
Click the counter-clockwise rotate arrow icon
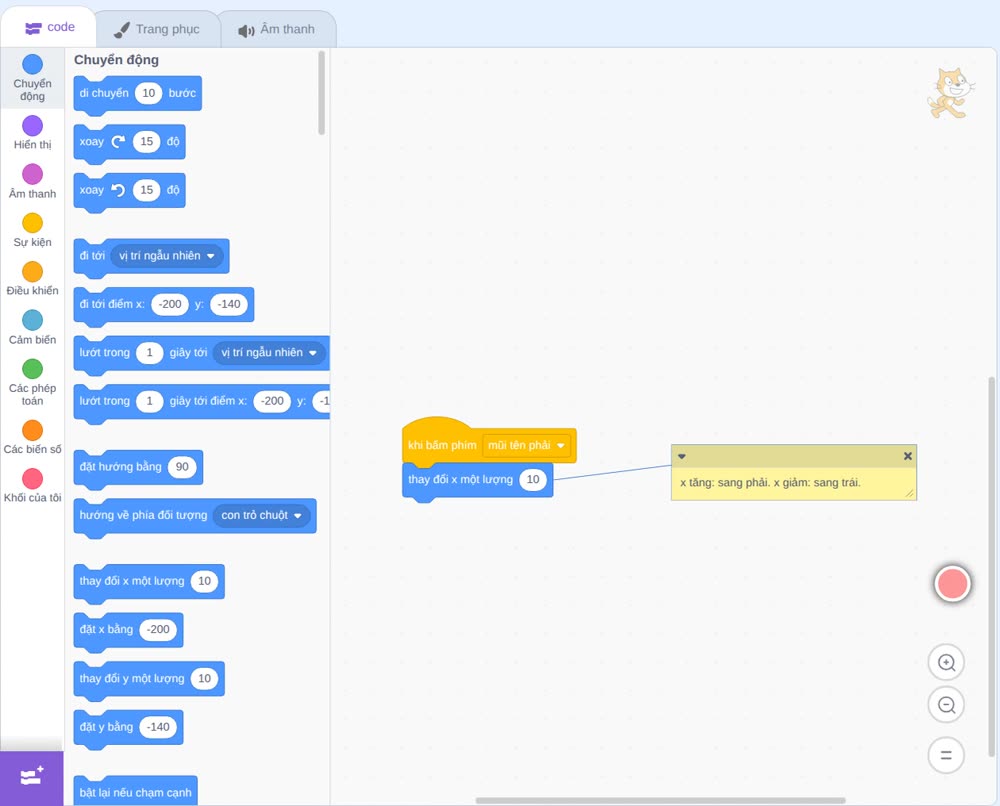click(118, 190)
